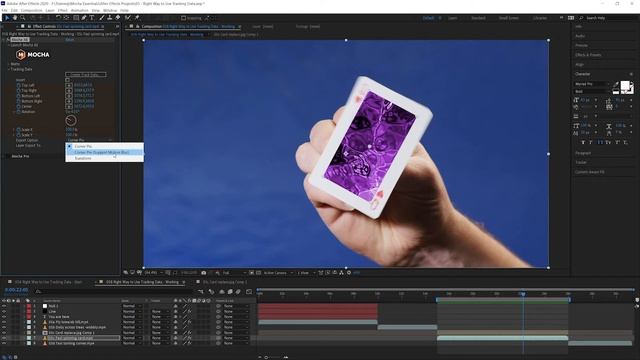Toggle the Scale X stopwatch

18,129
